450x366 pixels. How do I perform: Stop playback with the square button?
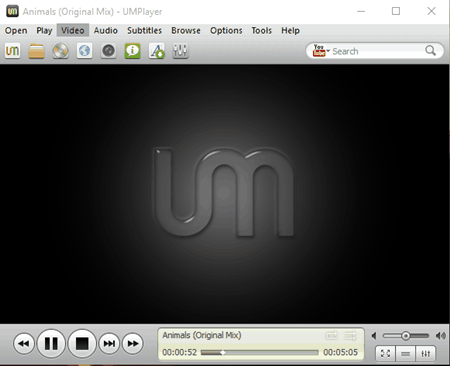point(82,343)
